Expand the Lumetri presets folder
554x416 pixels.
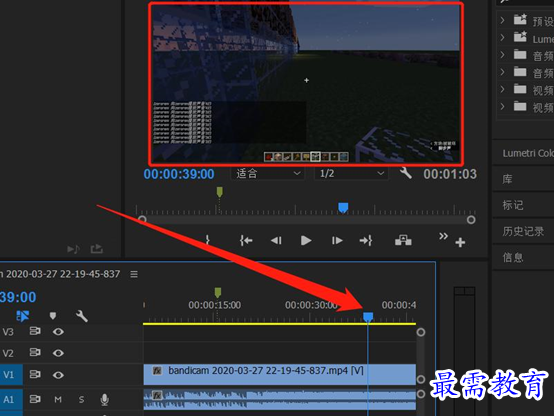coord(502,37)
